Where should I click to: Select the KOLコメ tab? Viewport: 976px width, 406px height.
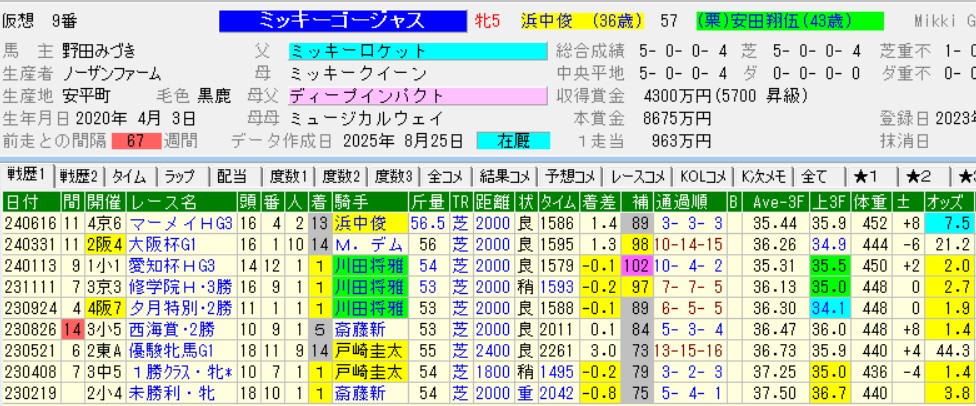coord(703,176)
